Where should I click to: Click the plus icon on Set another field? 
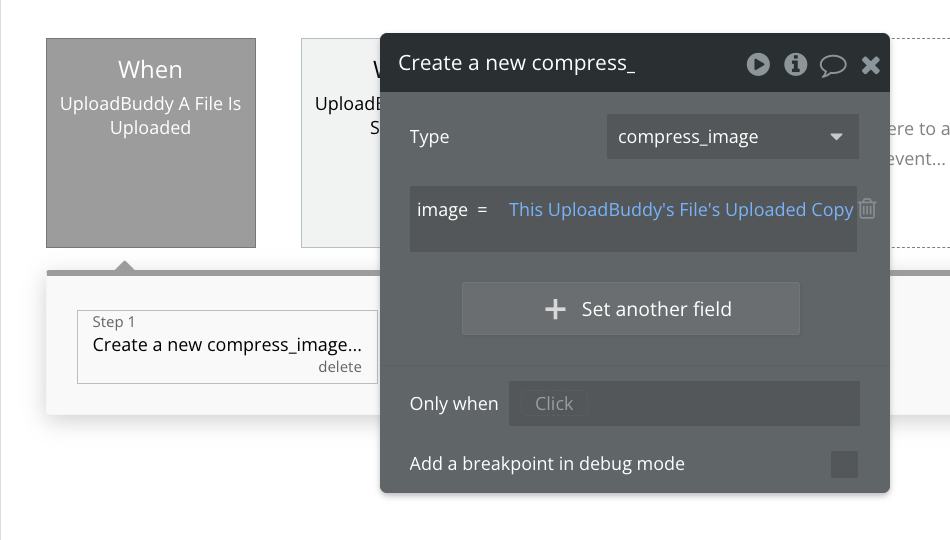555,309
